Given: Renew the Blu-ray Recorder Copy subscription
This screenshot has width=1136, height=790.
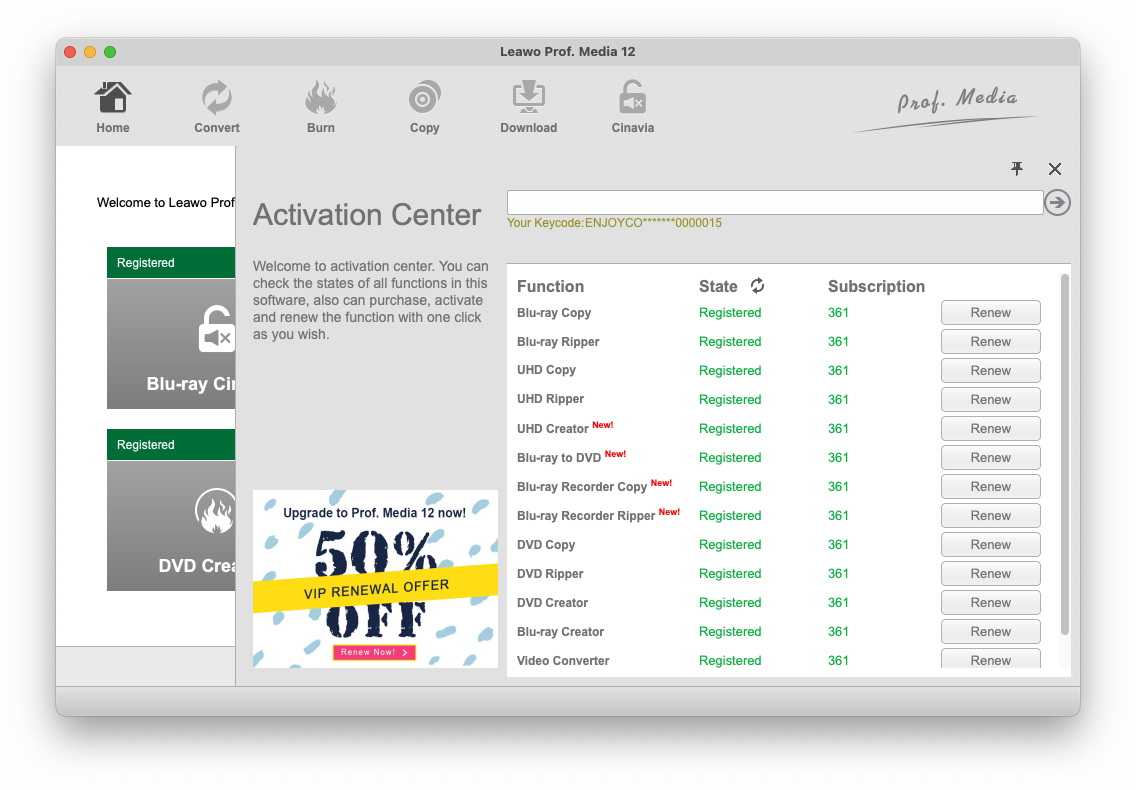Looking at the screenshot, I should (990, 486).
